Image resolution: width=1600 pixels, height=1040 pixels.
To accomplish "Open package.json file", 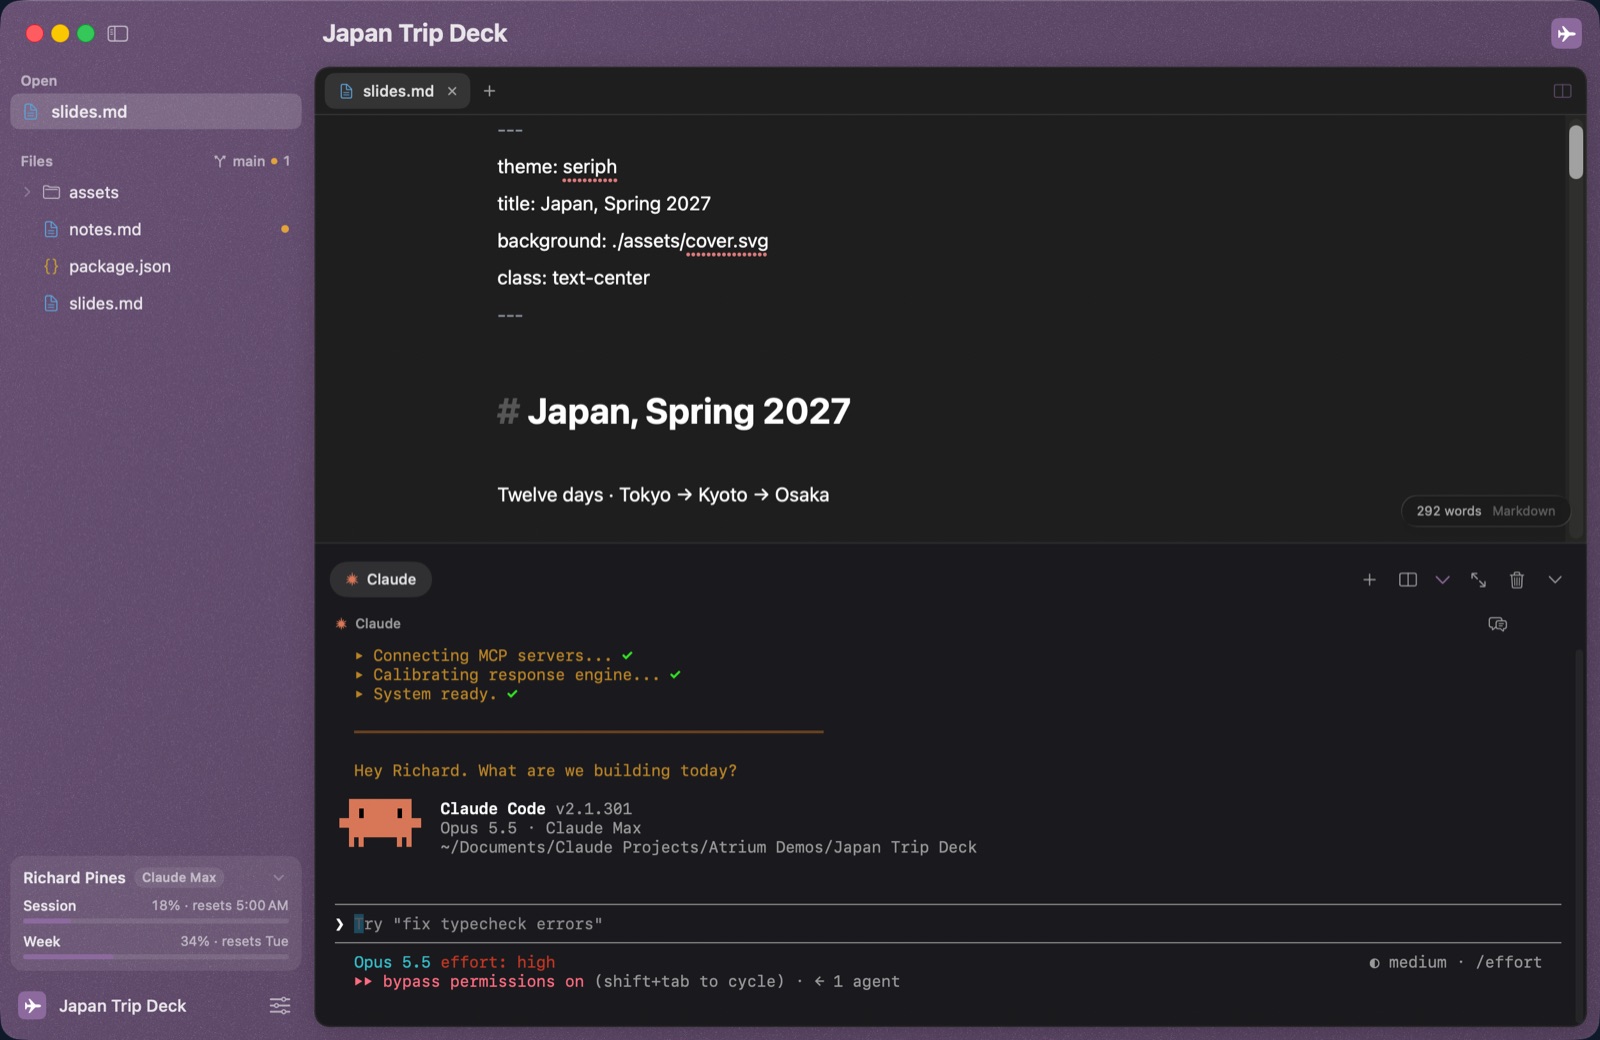I will tap(120, 266).
